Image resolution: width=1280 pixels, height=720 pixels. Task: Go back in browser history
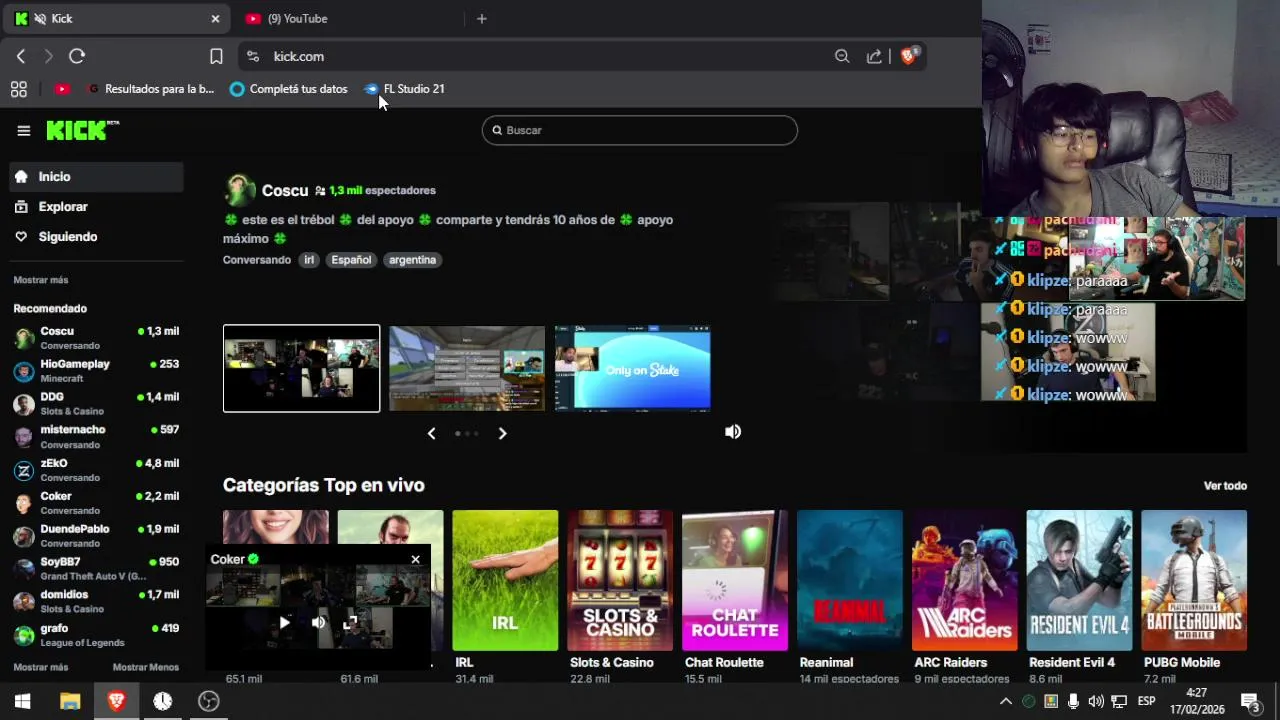[x=21, y=56]
